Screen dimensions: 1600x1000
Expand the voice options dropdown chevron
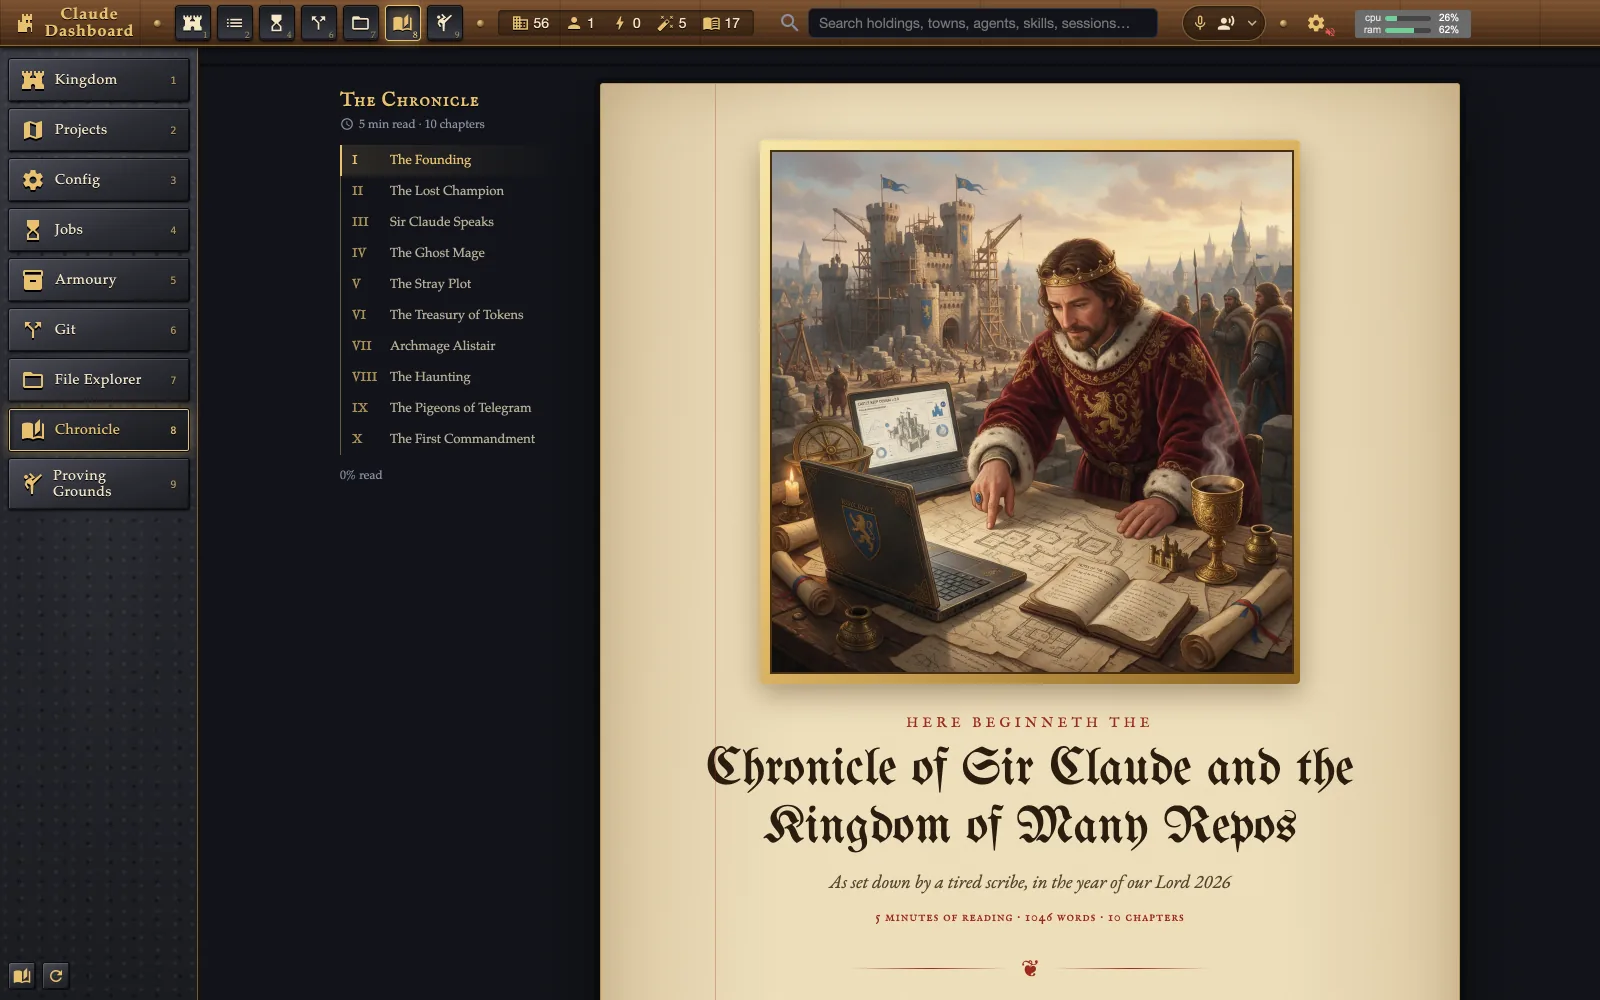point(1252,23)
